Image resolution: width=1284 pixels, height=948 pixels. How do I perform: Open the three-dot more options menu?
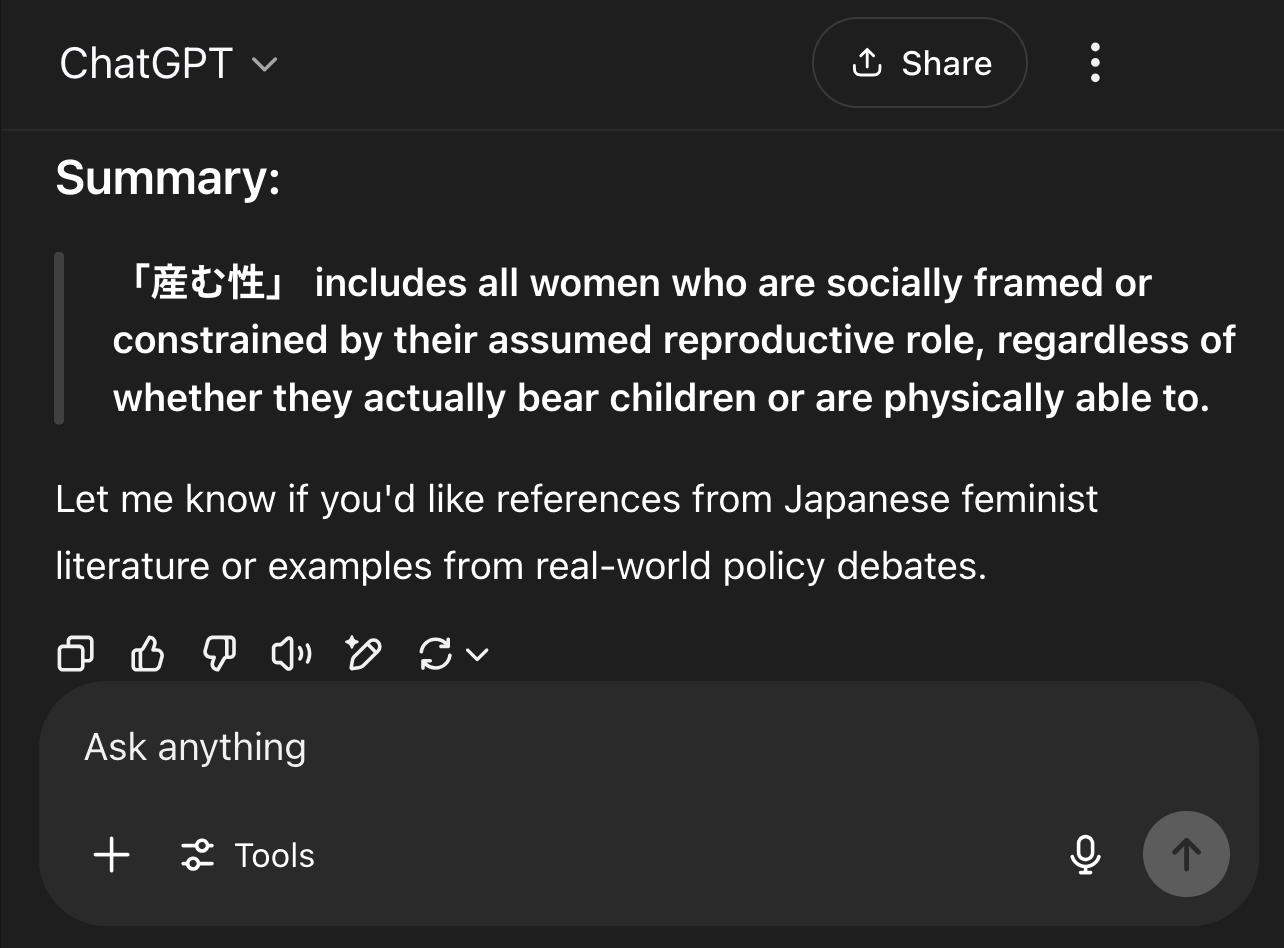point(1095,63)
